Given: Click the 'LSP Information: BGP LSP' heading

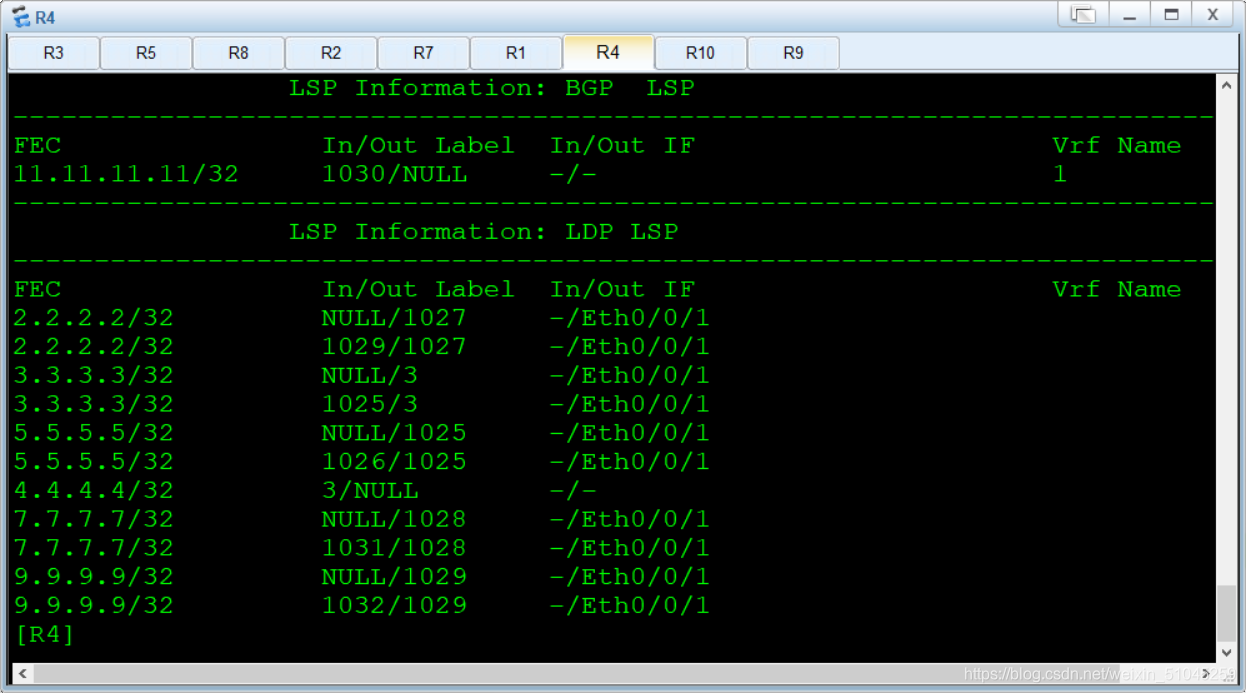Looking at the screenshot, I should pyautogui.click(x=491, y=88).
